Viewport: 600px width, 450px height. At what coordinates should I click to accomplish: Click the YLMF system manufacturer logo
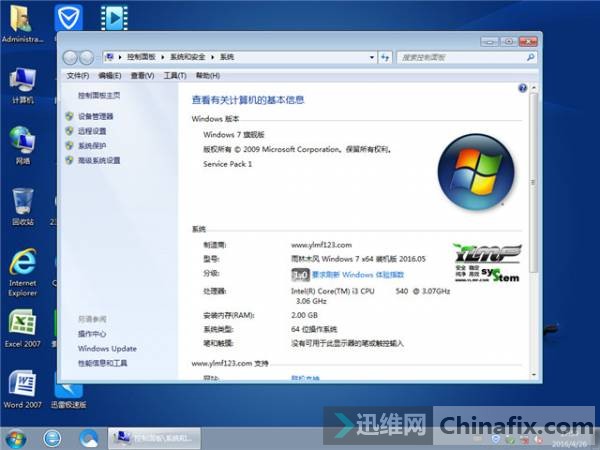coord(488,262)
